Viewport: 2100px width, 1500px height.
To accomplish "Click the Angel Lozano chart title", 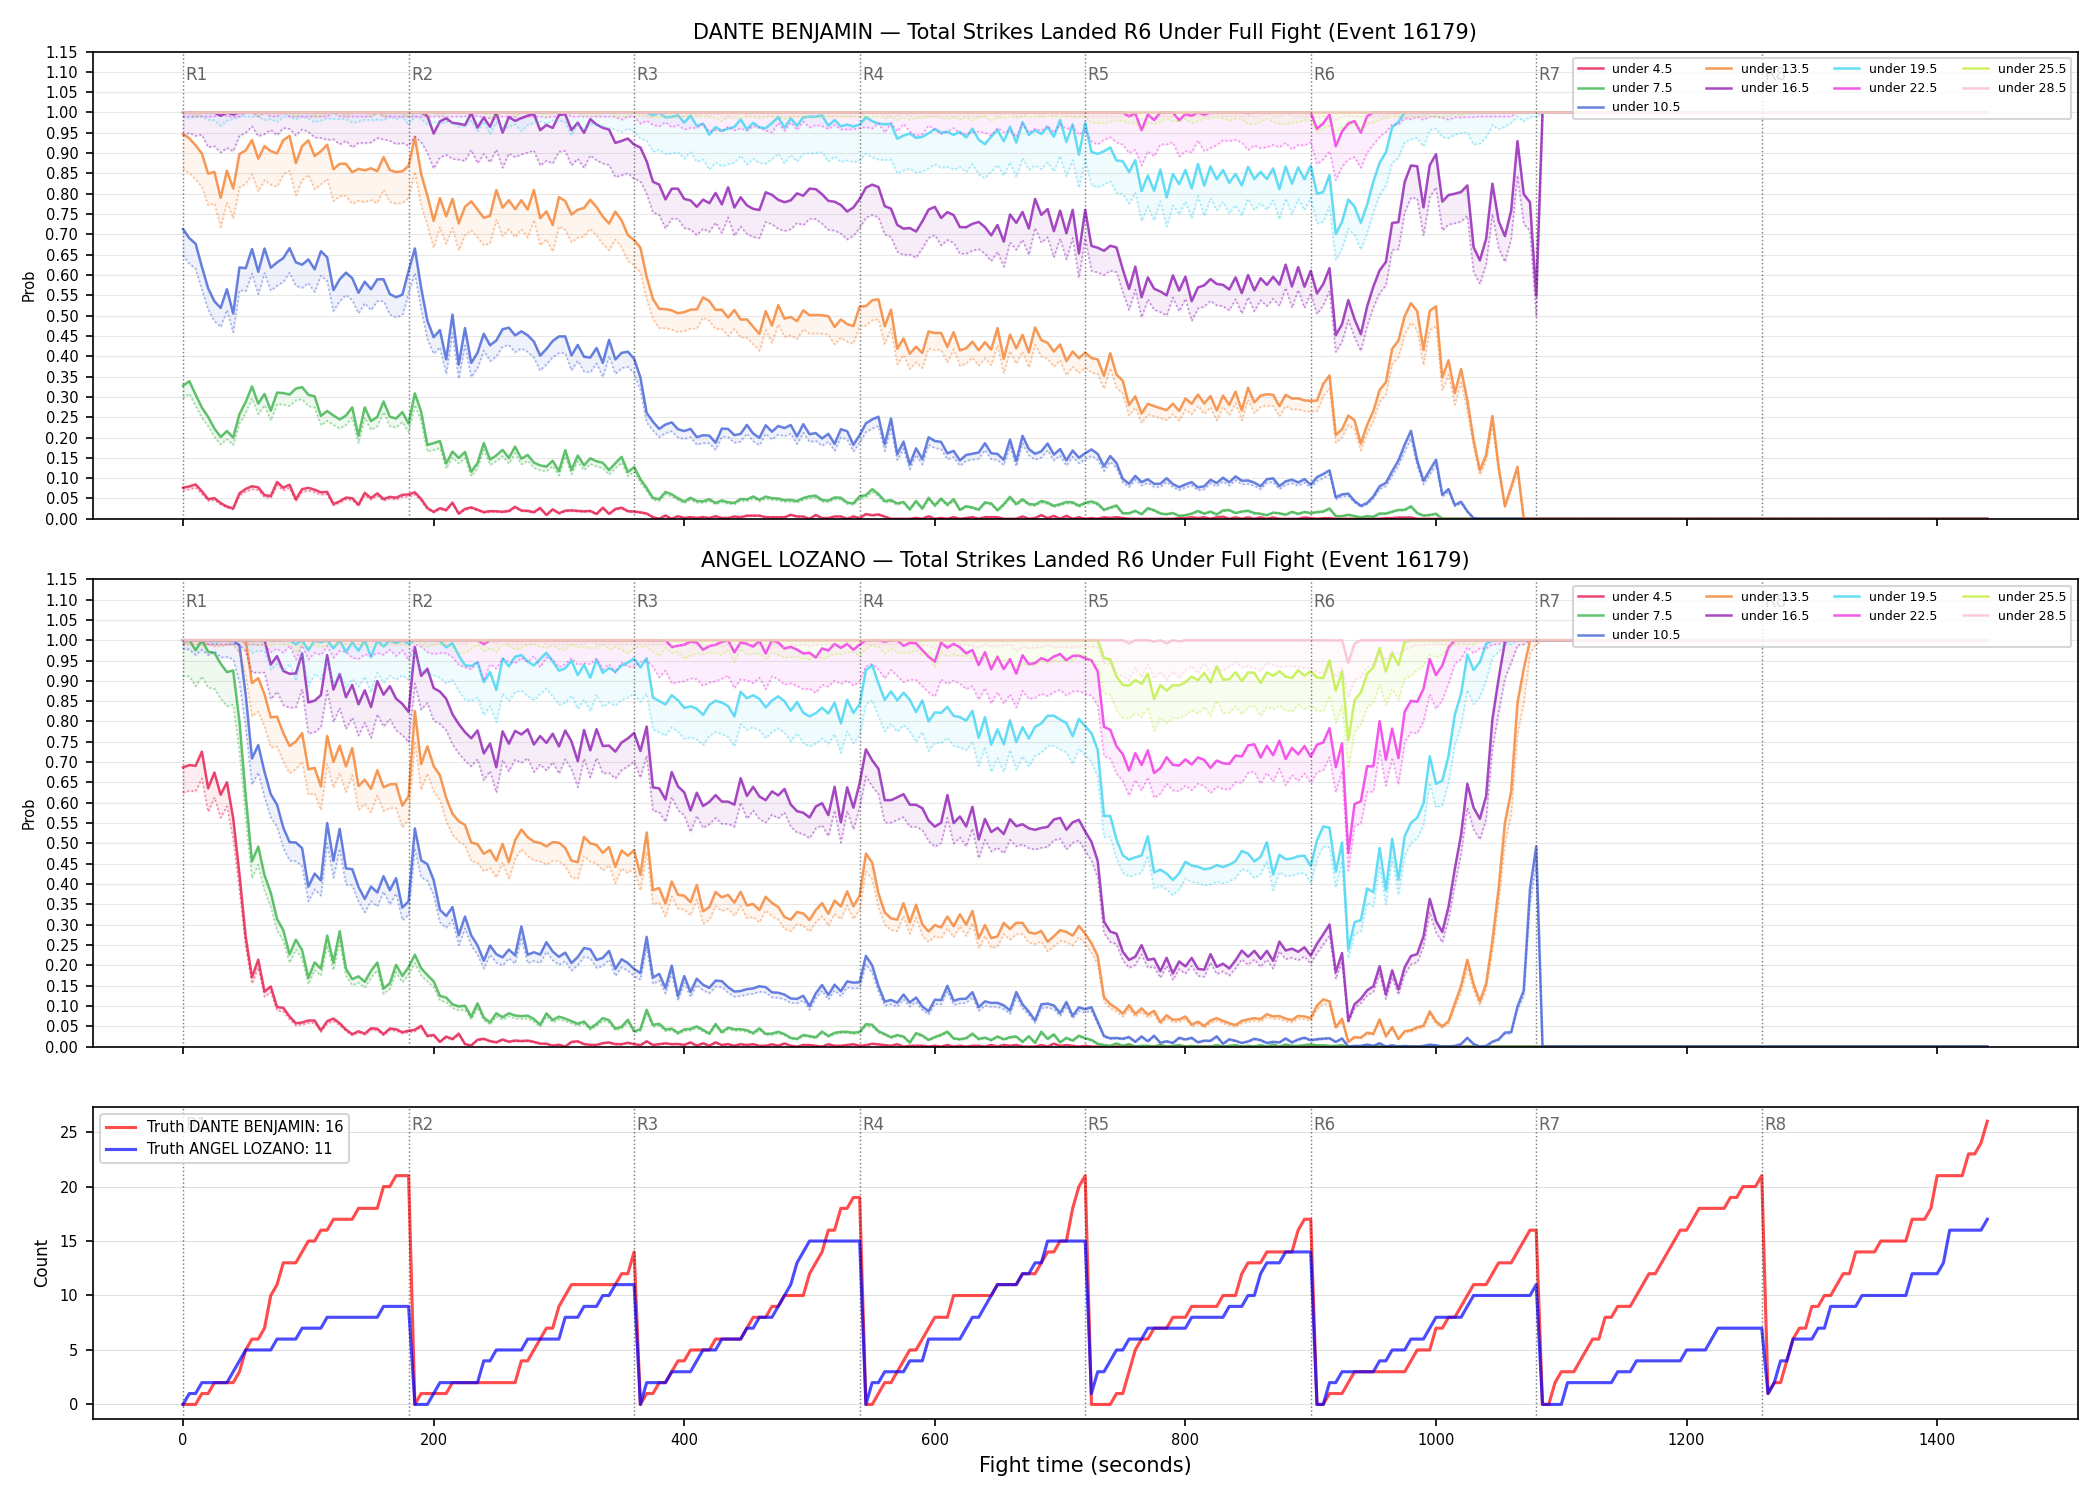I will [1085, 560].
